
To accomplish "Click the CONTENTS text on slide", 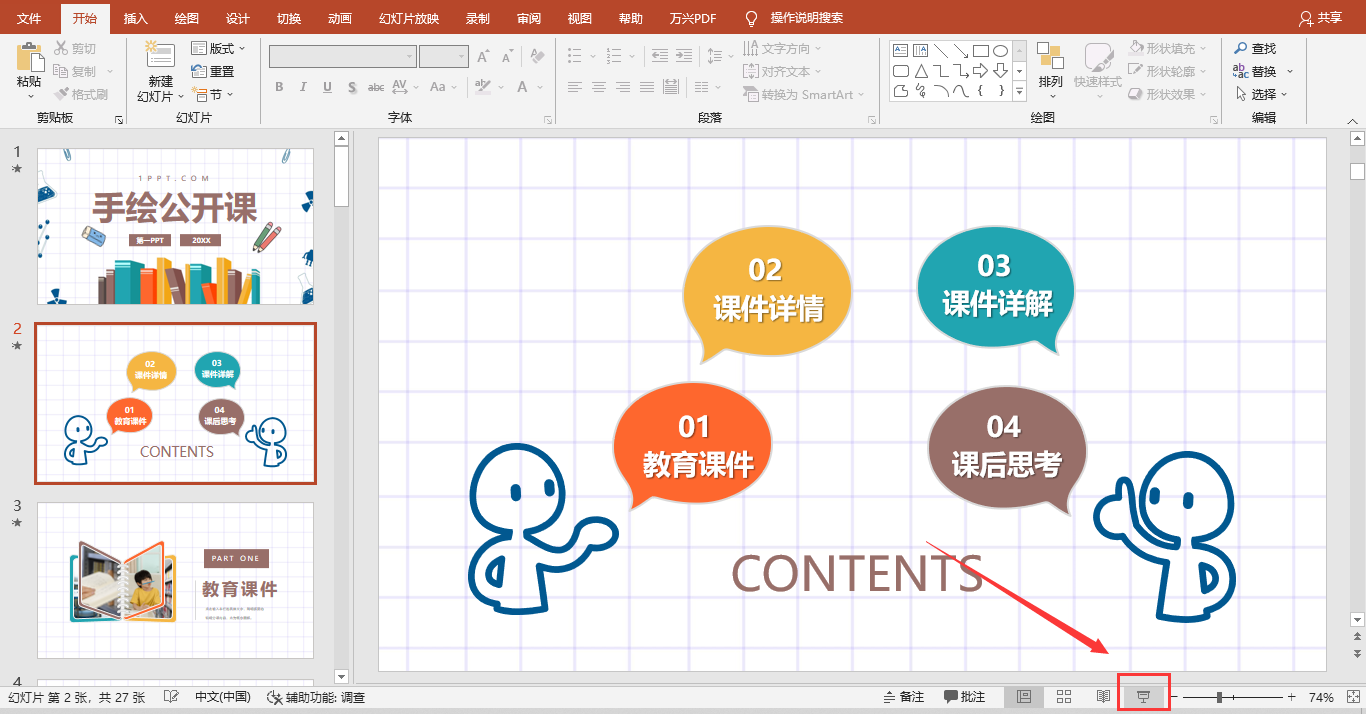I will pyautogui.click(x=857, y=573).
